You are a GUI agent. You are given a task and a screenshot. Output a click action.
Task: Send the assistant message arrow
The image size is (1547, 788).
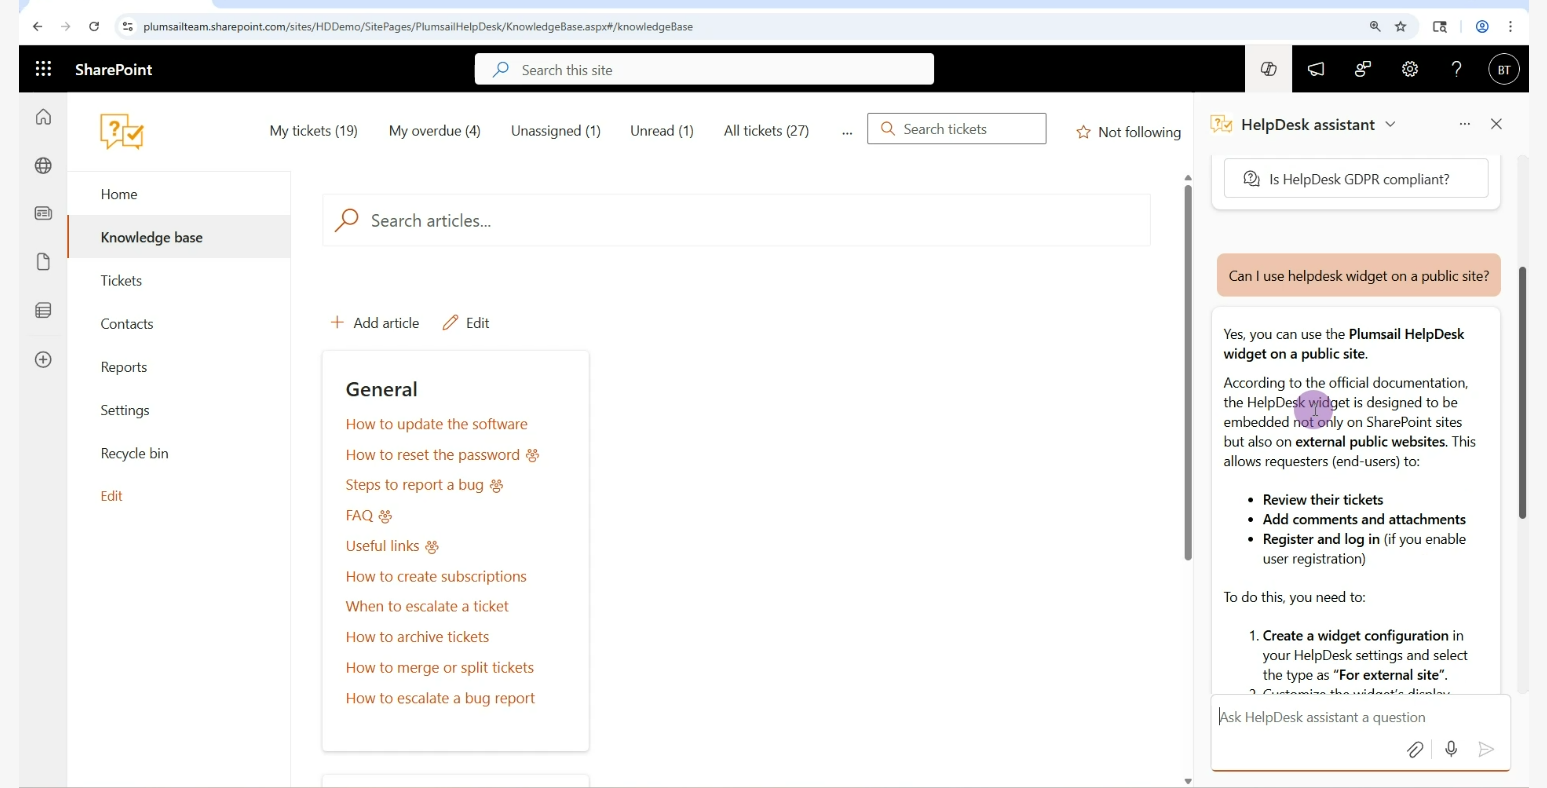click(x=1486, y=749)
